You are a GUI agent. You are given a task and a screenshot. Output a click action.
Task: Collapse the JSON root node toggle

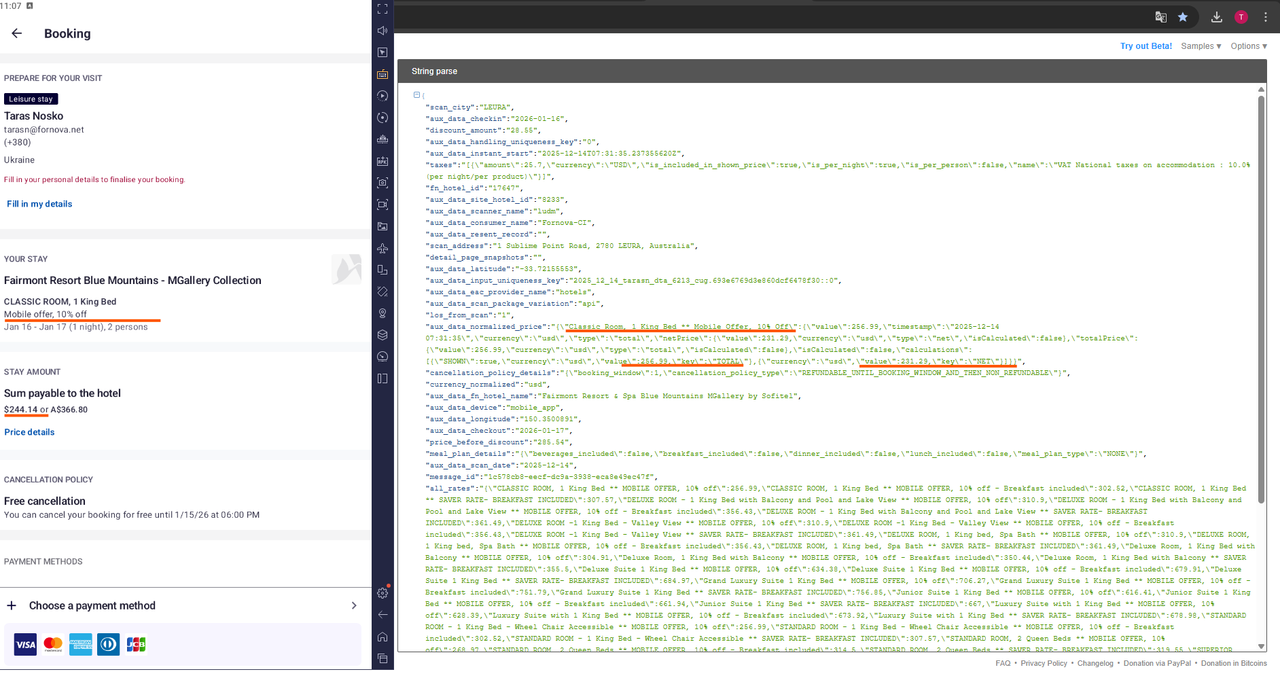click(x=416, y=95)
